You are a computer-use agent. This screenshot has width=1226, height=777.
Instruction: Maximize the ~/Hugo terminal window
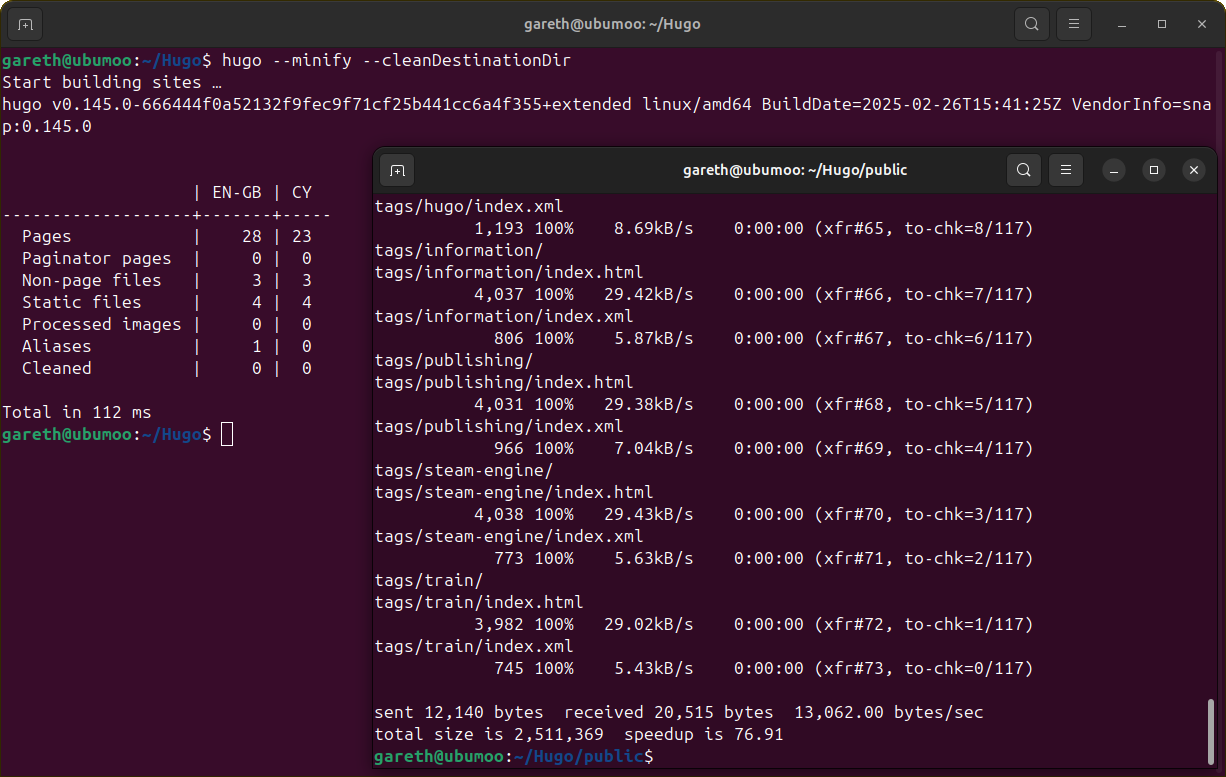pos(1162,23)
